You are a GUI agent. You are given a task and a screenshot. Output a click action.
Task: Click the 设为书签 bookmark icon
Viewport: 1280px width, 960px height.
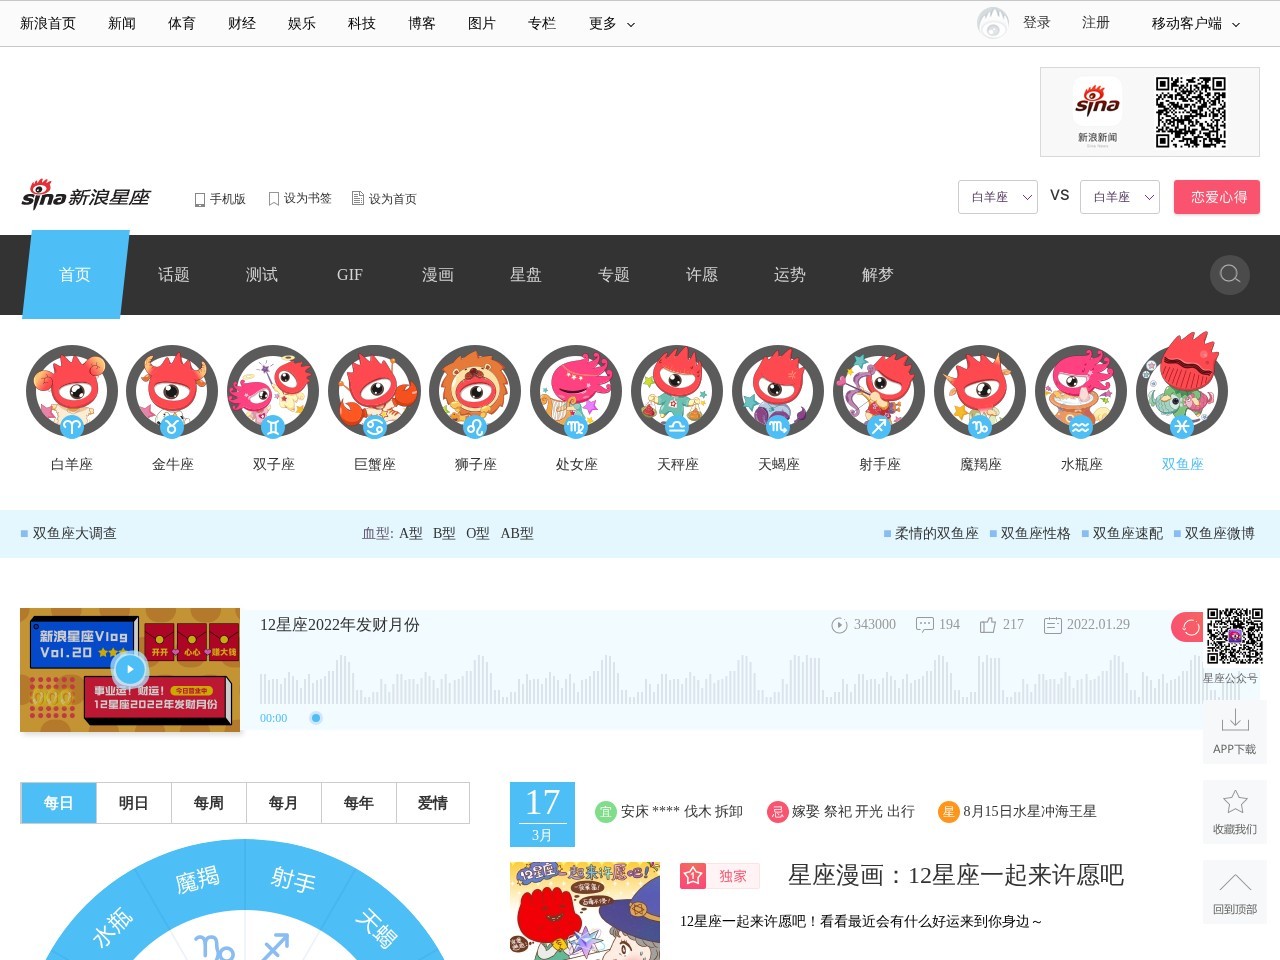point(273,198)
